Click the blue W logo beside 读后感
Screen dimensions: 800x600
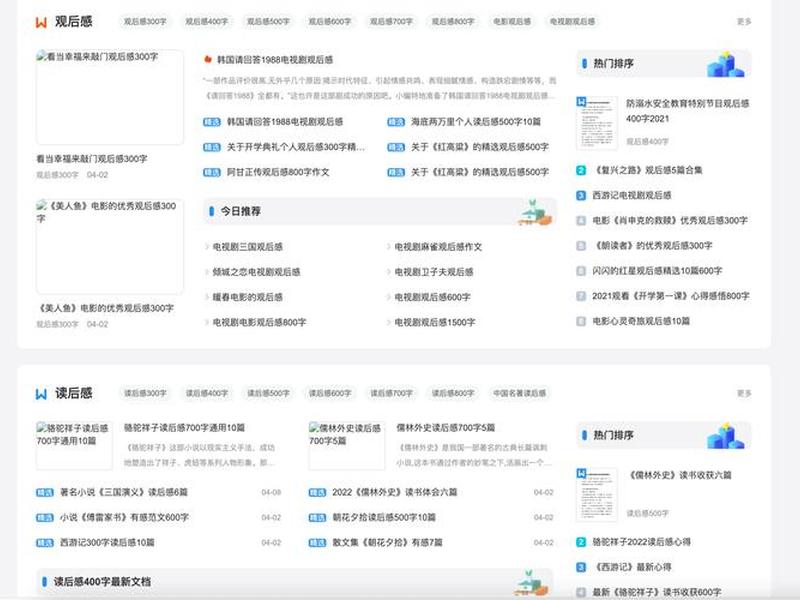[x=41, y=393]
